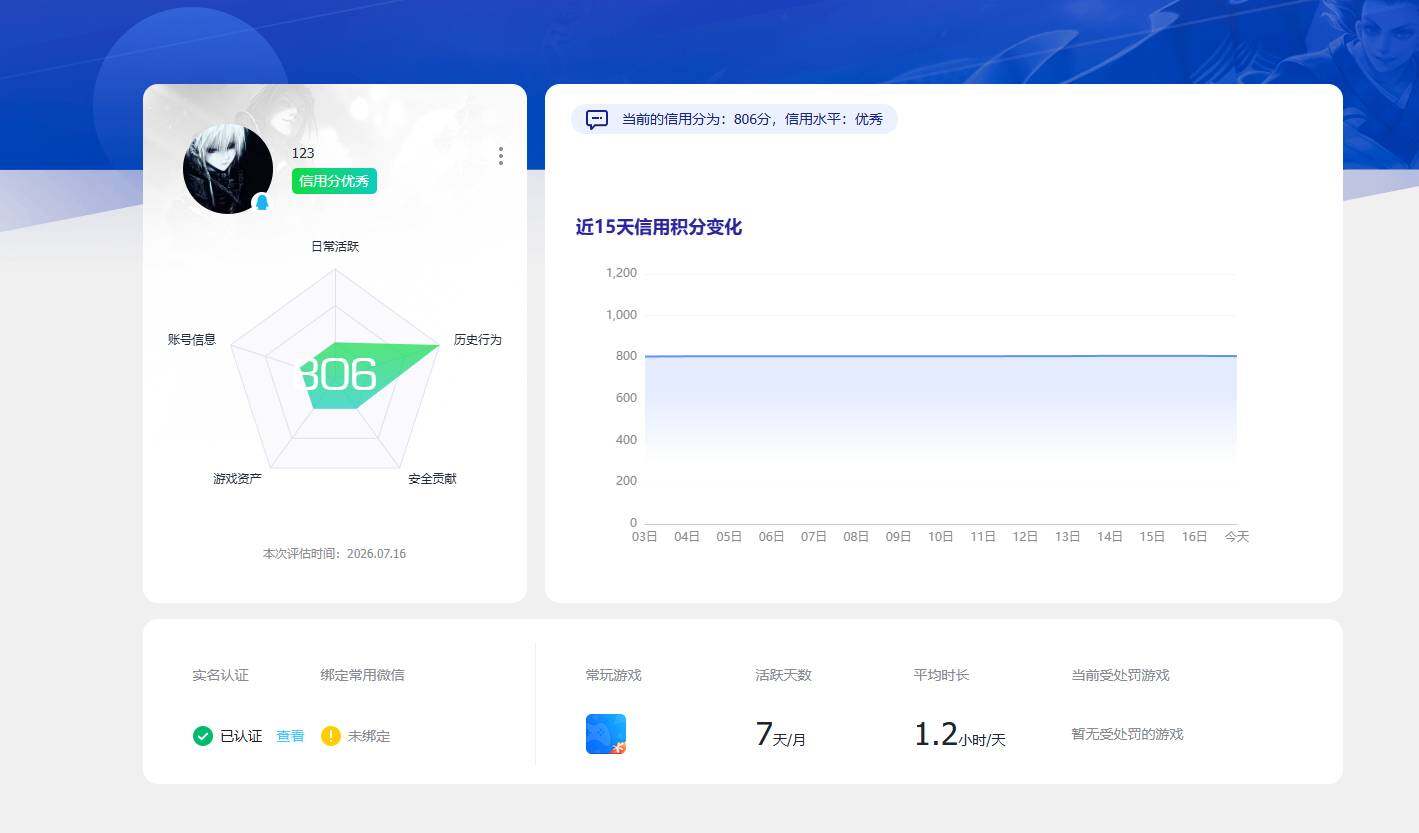Click the 实名认证 heading
The width and height of the screenshot is (1419, 833).
click(221, 675)
